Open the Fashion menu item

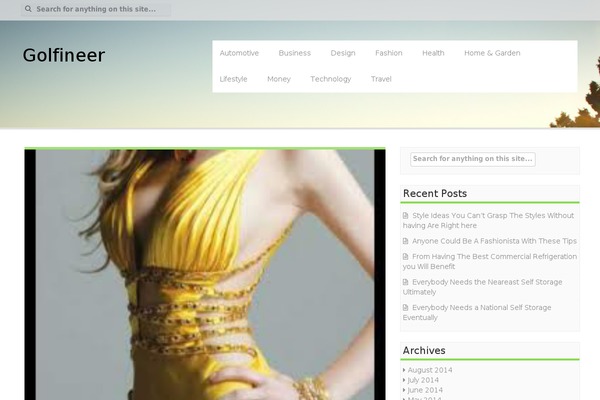[x=389, y=53]
